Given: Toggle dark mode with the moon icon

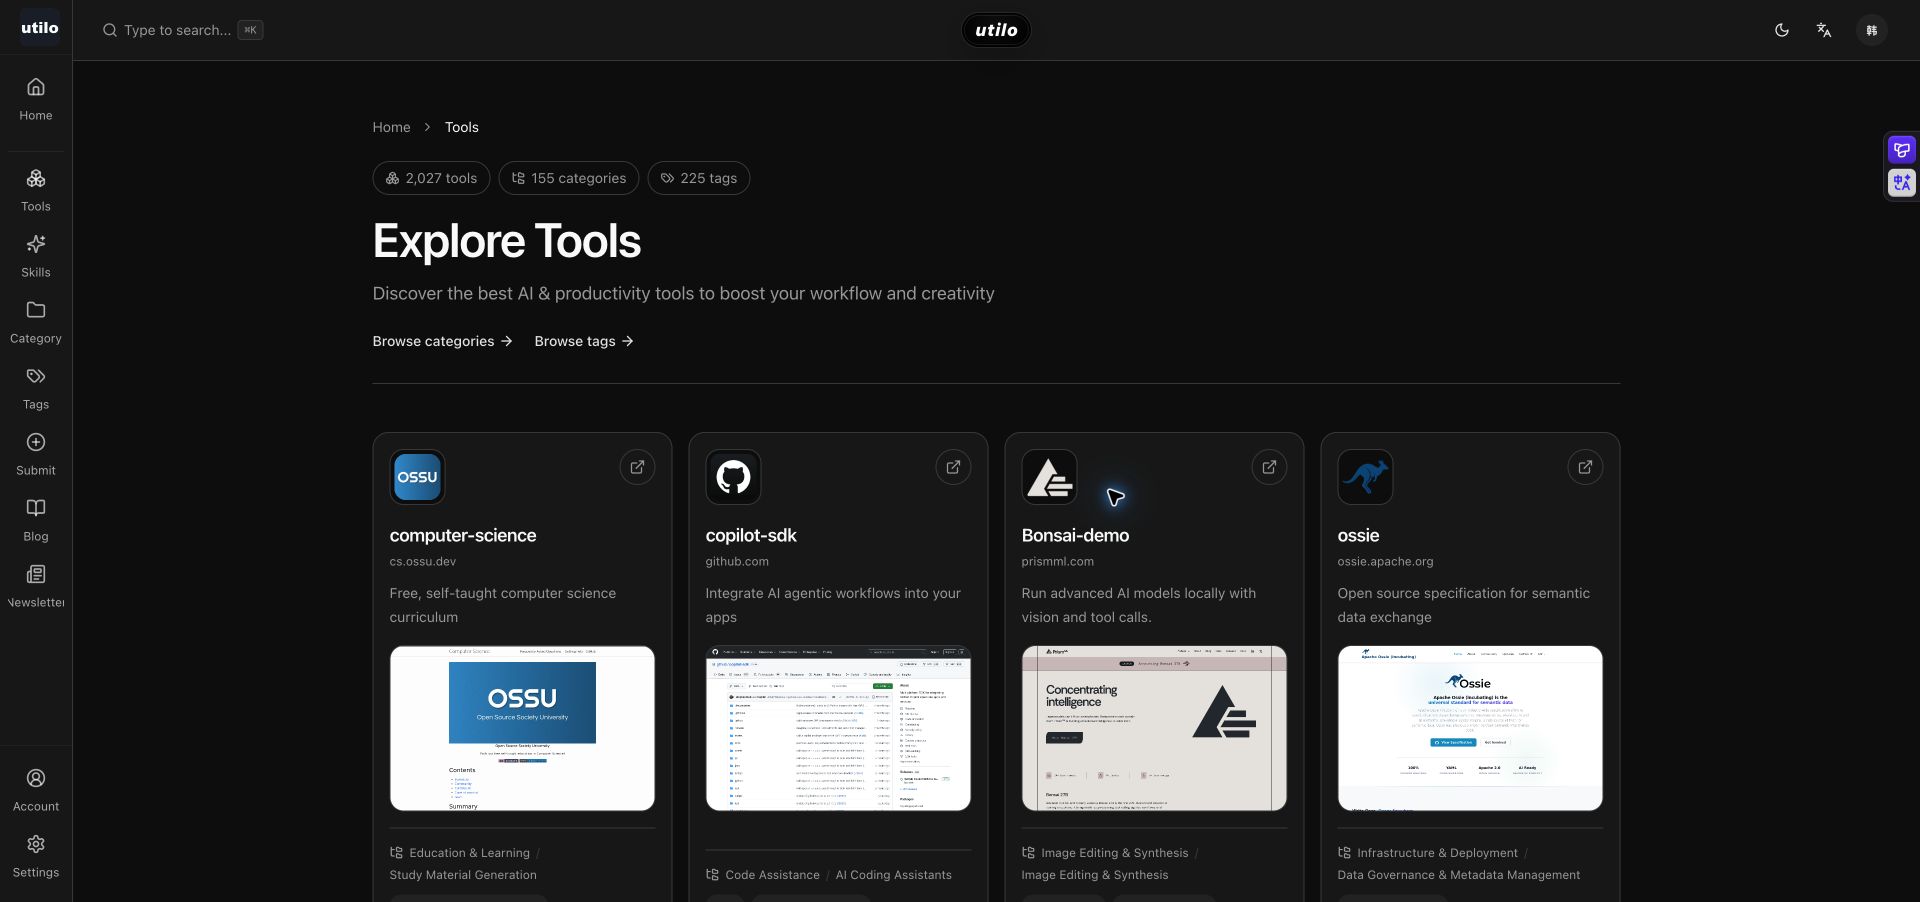Looking at the screenshot, I should pyautogui.click(x=1781, y=30).
